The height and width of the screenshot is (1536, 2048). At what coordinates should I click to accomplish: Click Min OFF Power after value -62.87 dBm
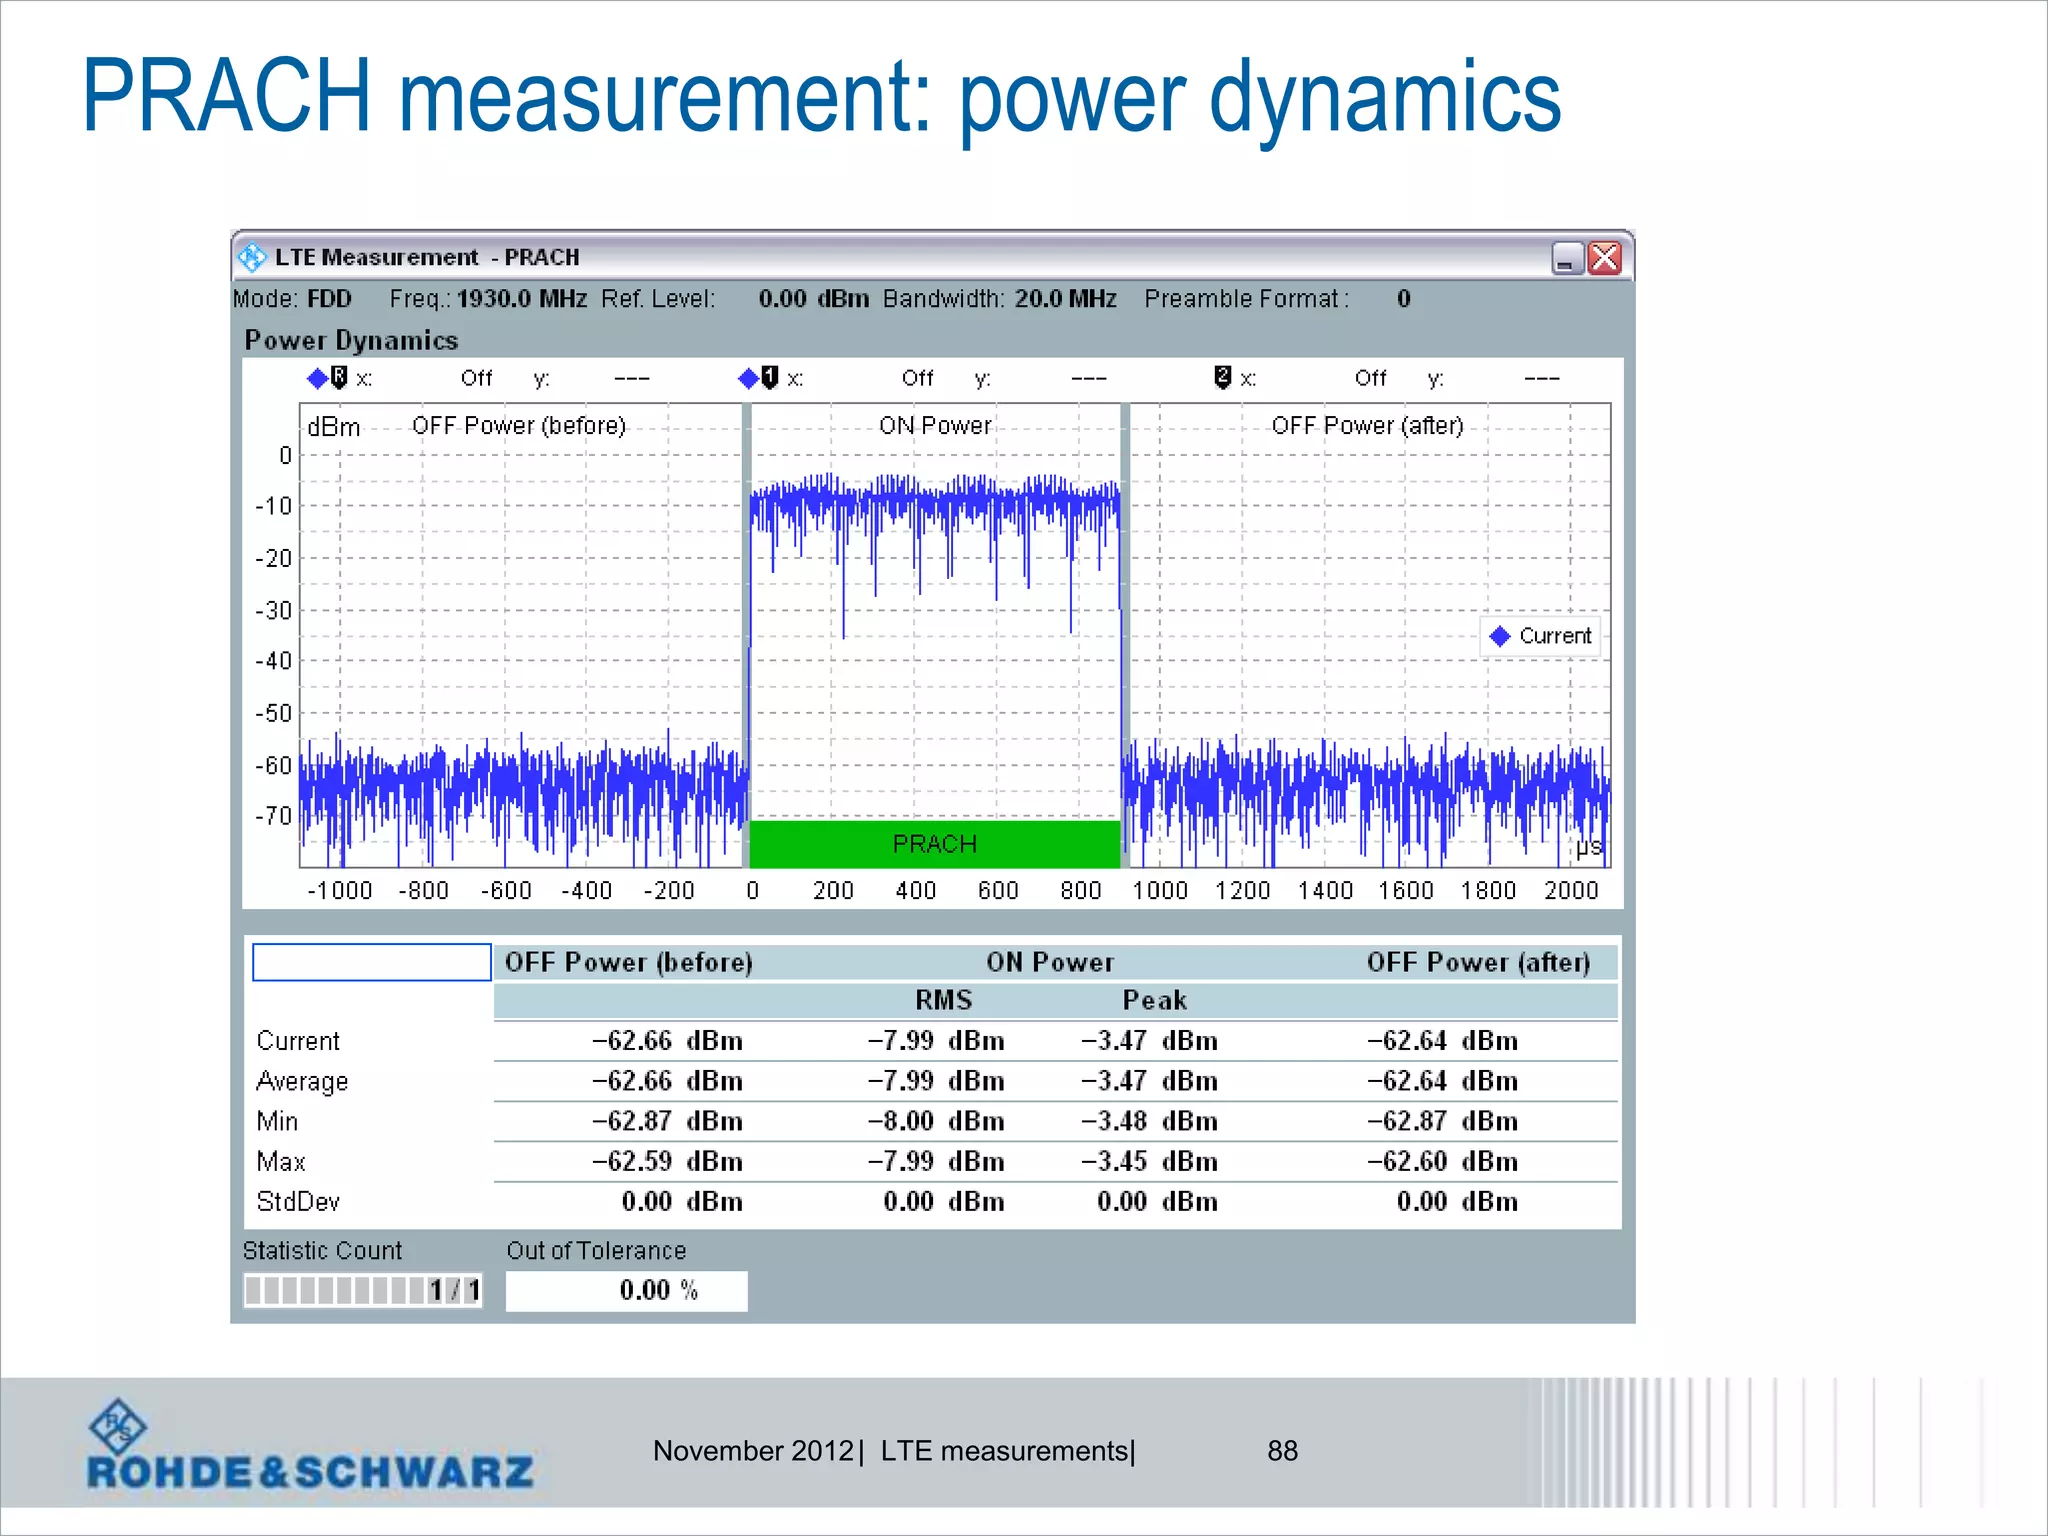[x=1442, y=1121]
